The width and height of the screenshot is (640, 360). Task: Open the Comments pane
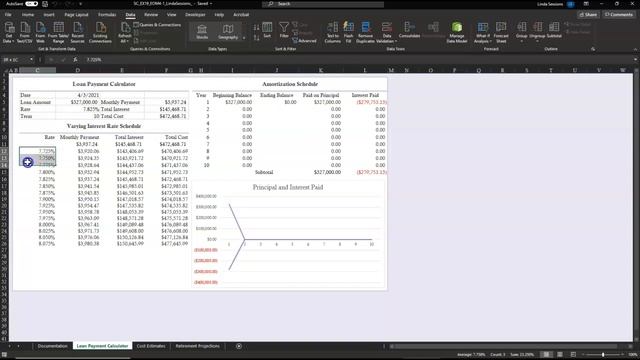coord(618,15)
